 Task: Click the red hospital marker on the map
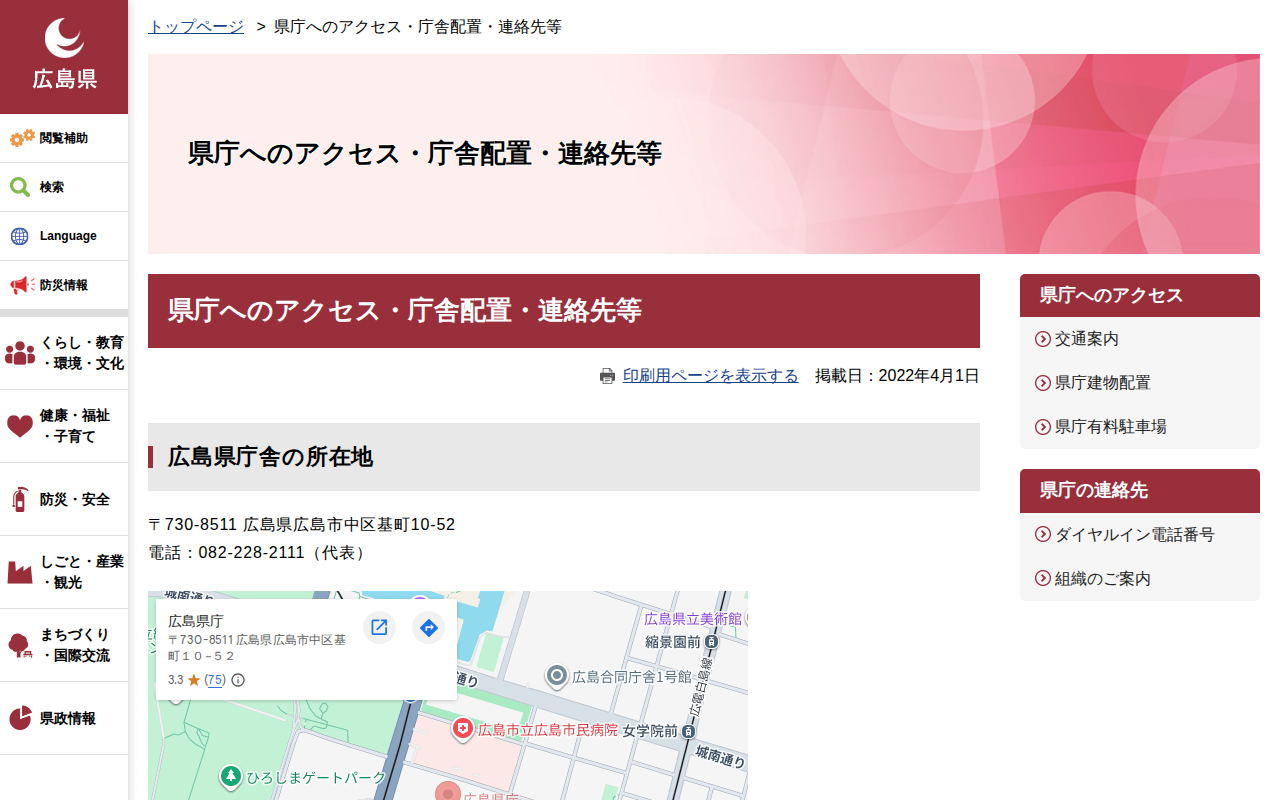click(462, 730)
